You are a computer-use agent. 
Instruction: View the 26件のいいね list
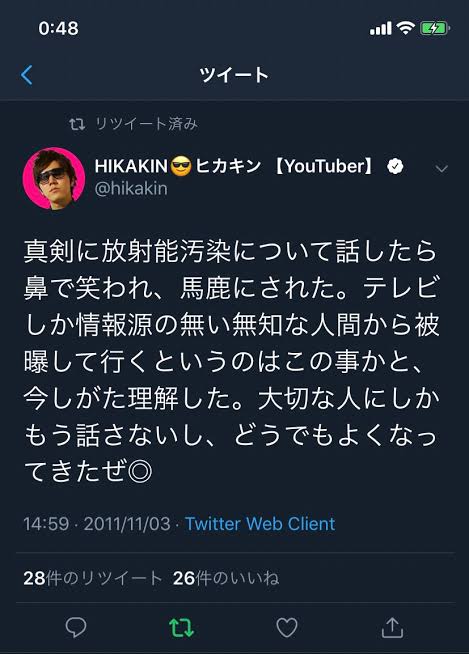(226, 578)
